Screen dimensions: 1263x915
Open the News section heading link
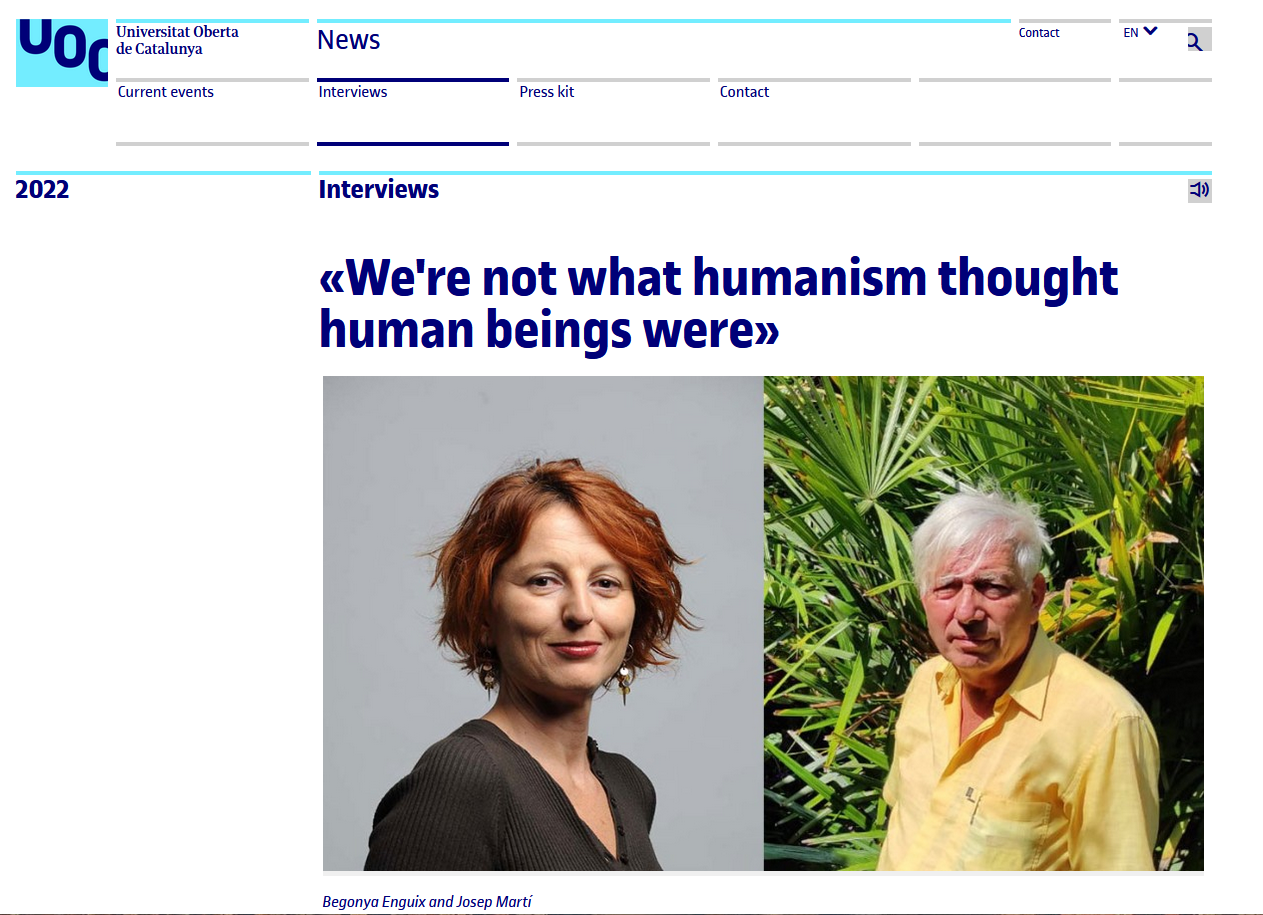point(349,40)
